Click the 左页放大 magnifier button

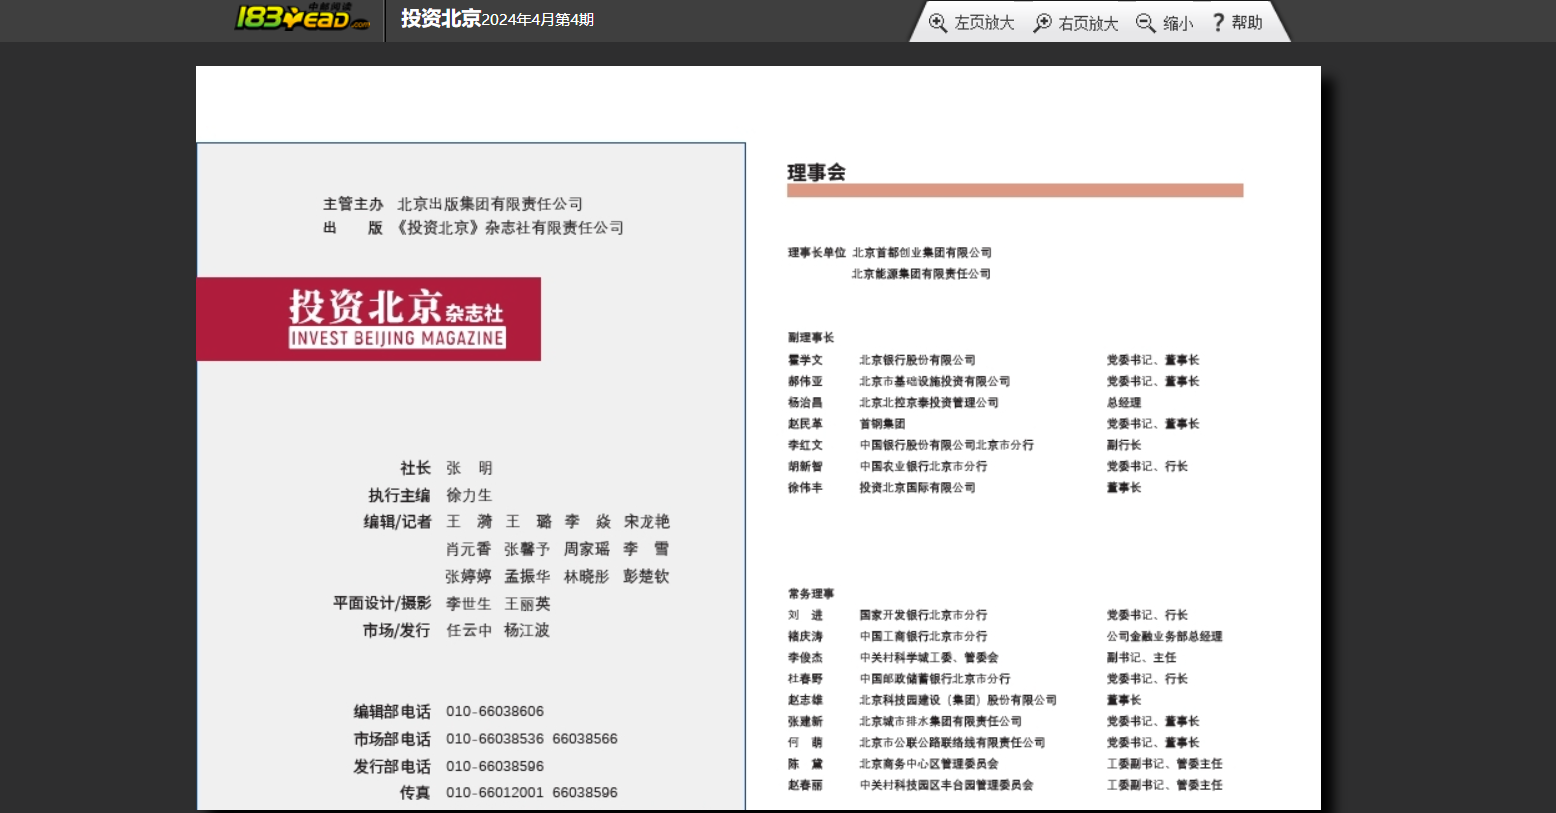point(971,22)
